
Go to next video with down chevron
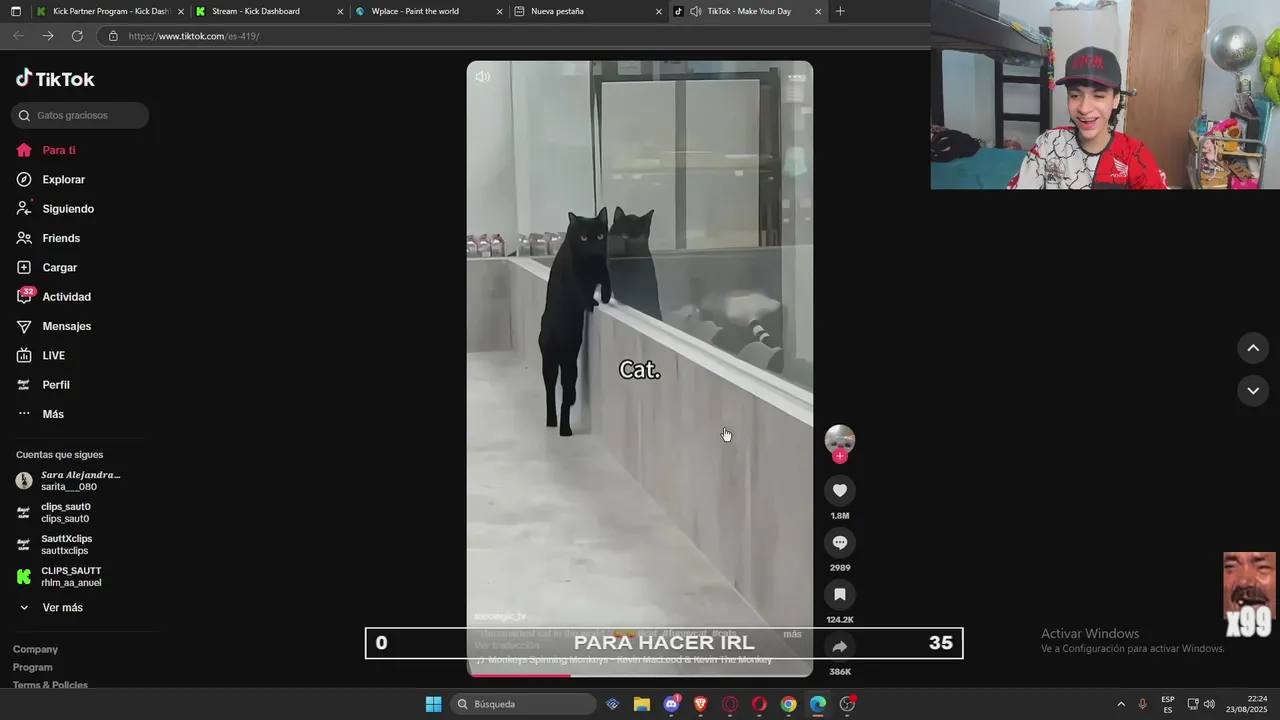1253,390
